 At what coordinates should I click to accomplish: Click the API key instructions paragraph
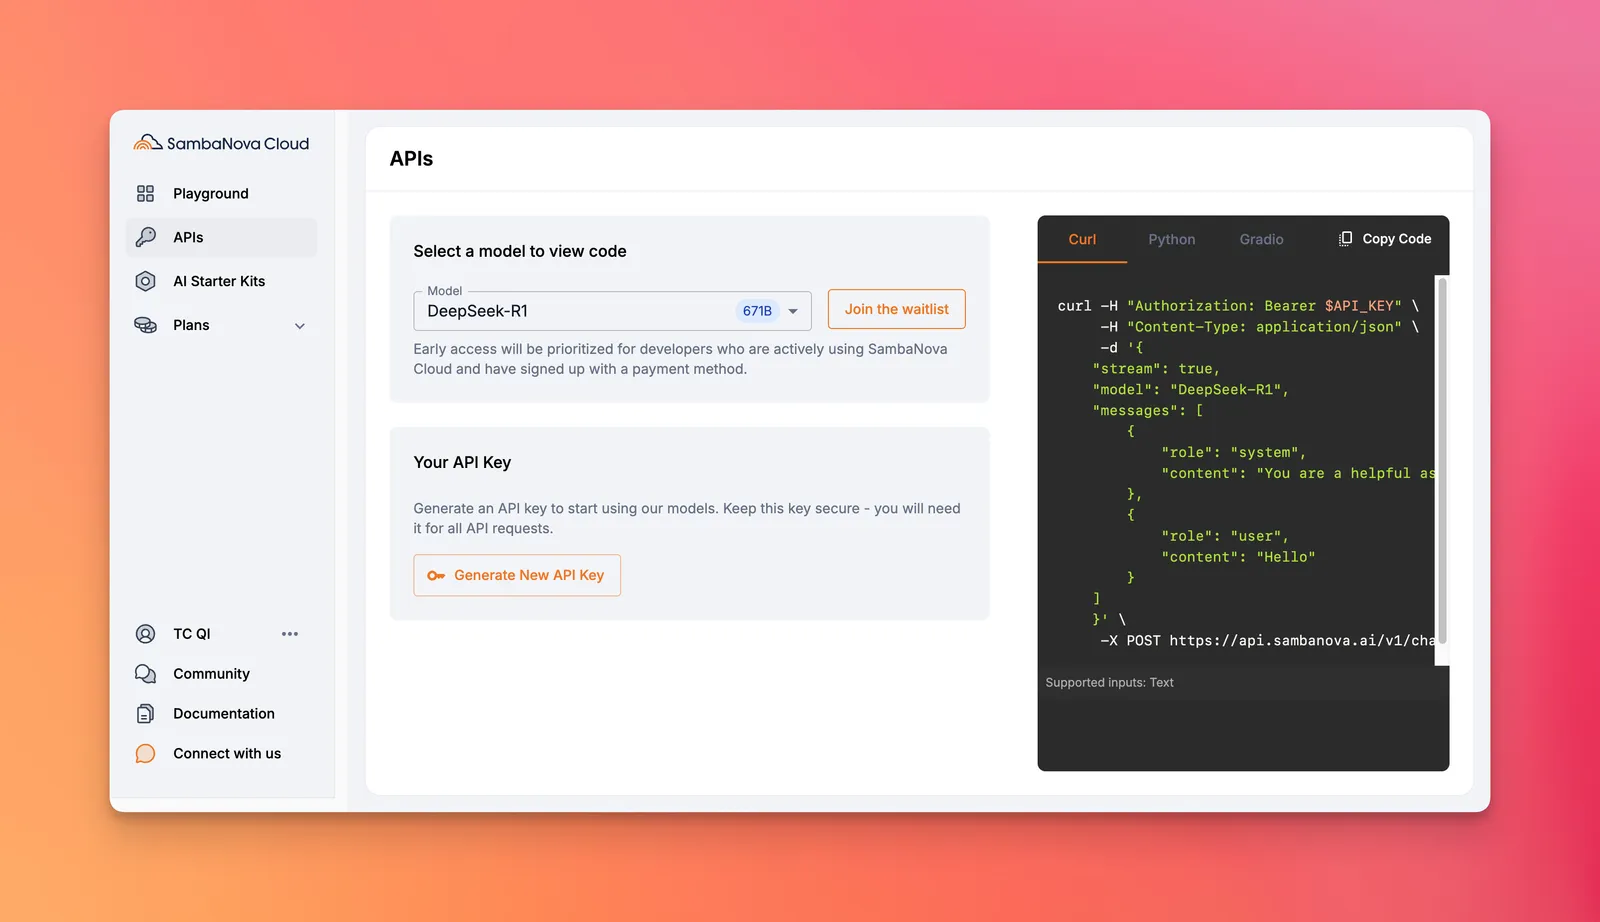pyautogui.click(x=687, y=518)
